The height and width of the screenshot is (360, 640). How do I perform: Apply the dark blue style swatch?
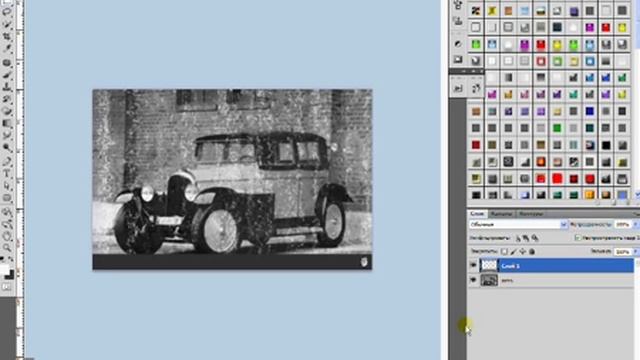[x=590, y=111]
